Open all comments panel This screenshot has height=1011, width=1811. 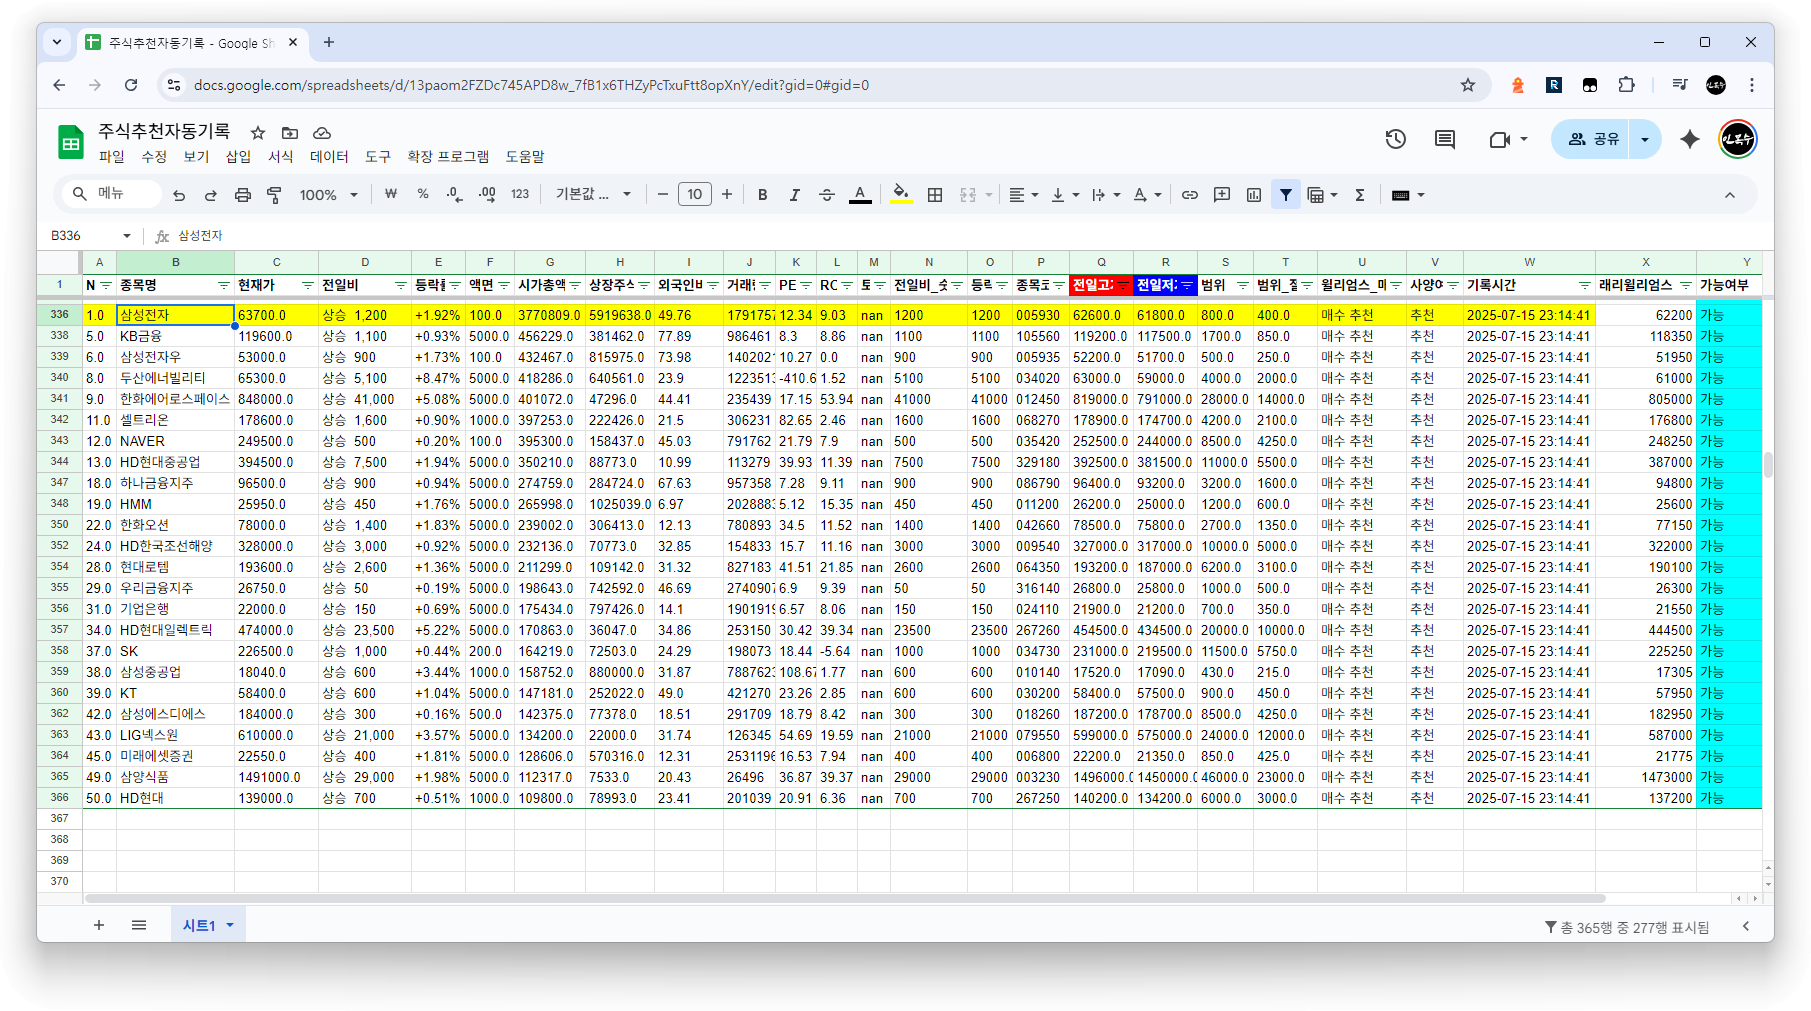coord(1445,139)
